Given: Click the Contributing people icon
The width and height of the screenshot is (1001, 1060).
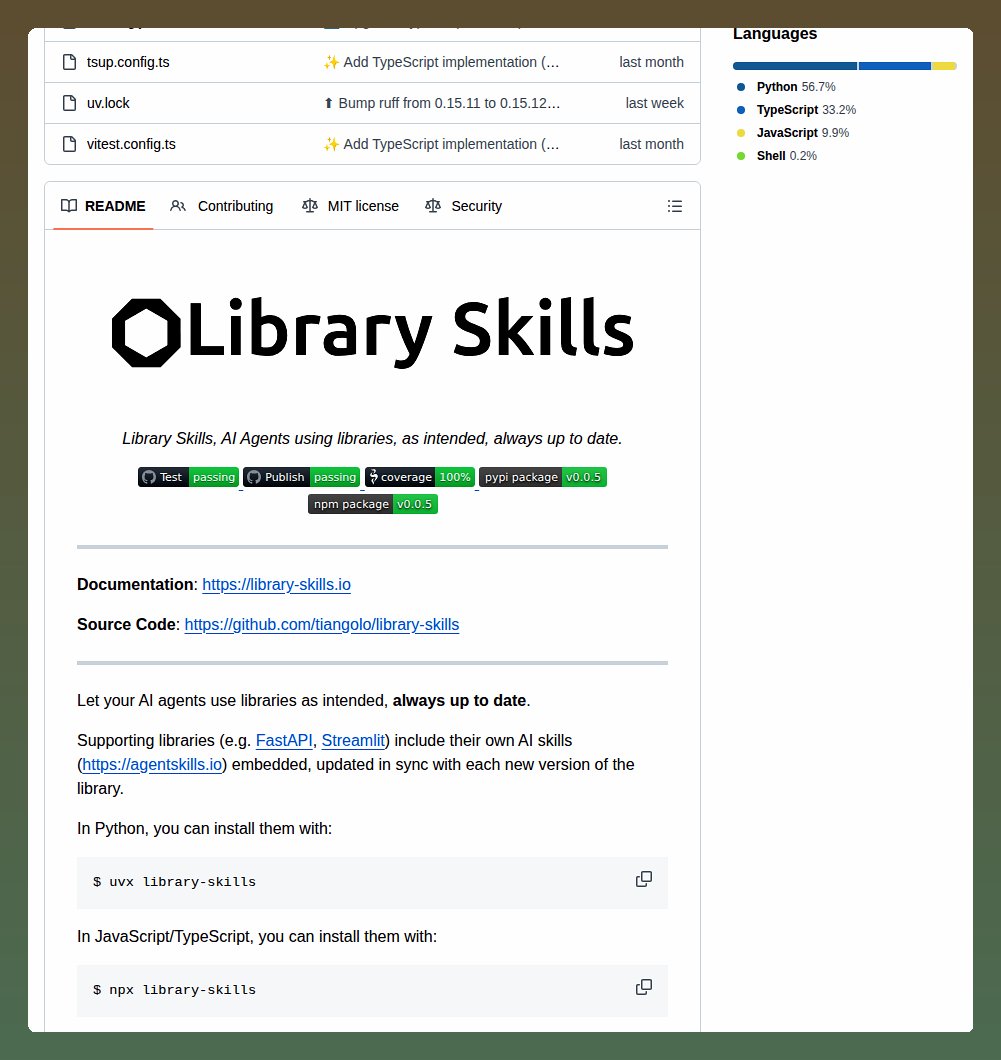Looking at the screenshot, I should pyautogui.click(x=178, y=206).
